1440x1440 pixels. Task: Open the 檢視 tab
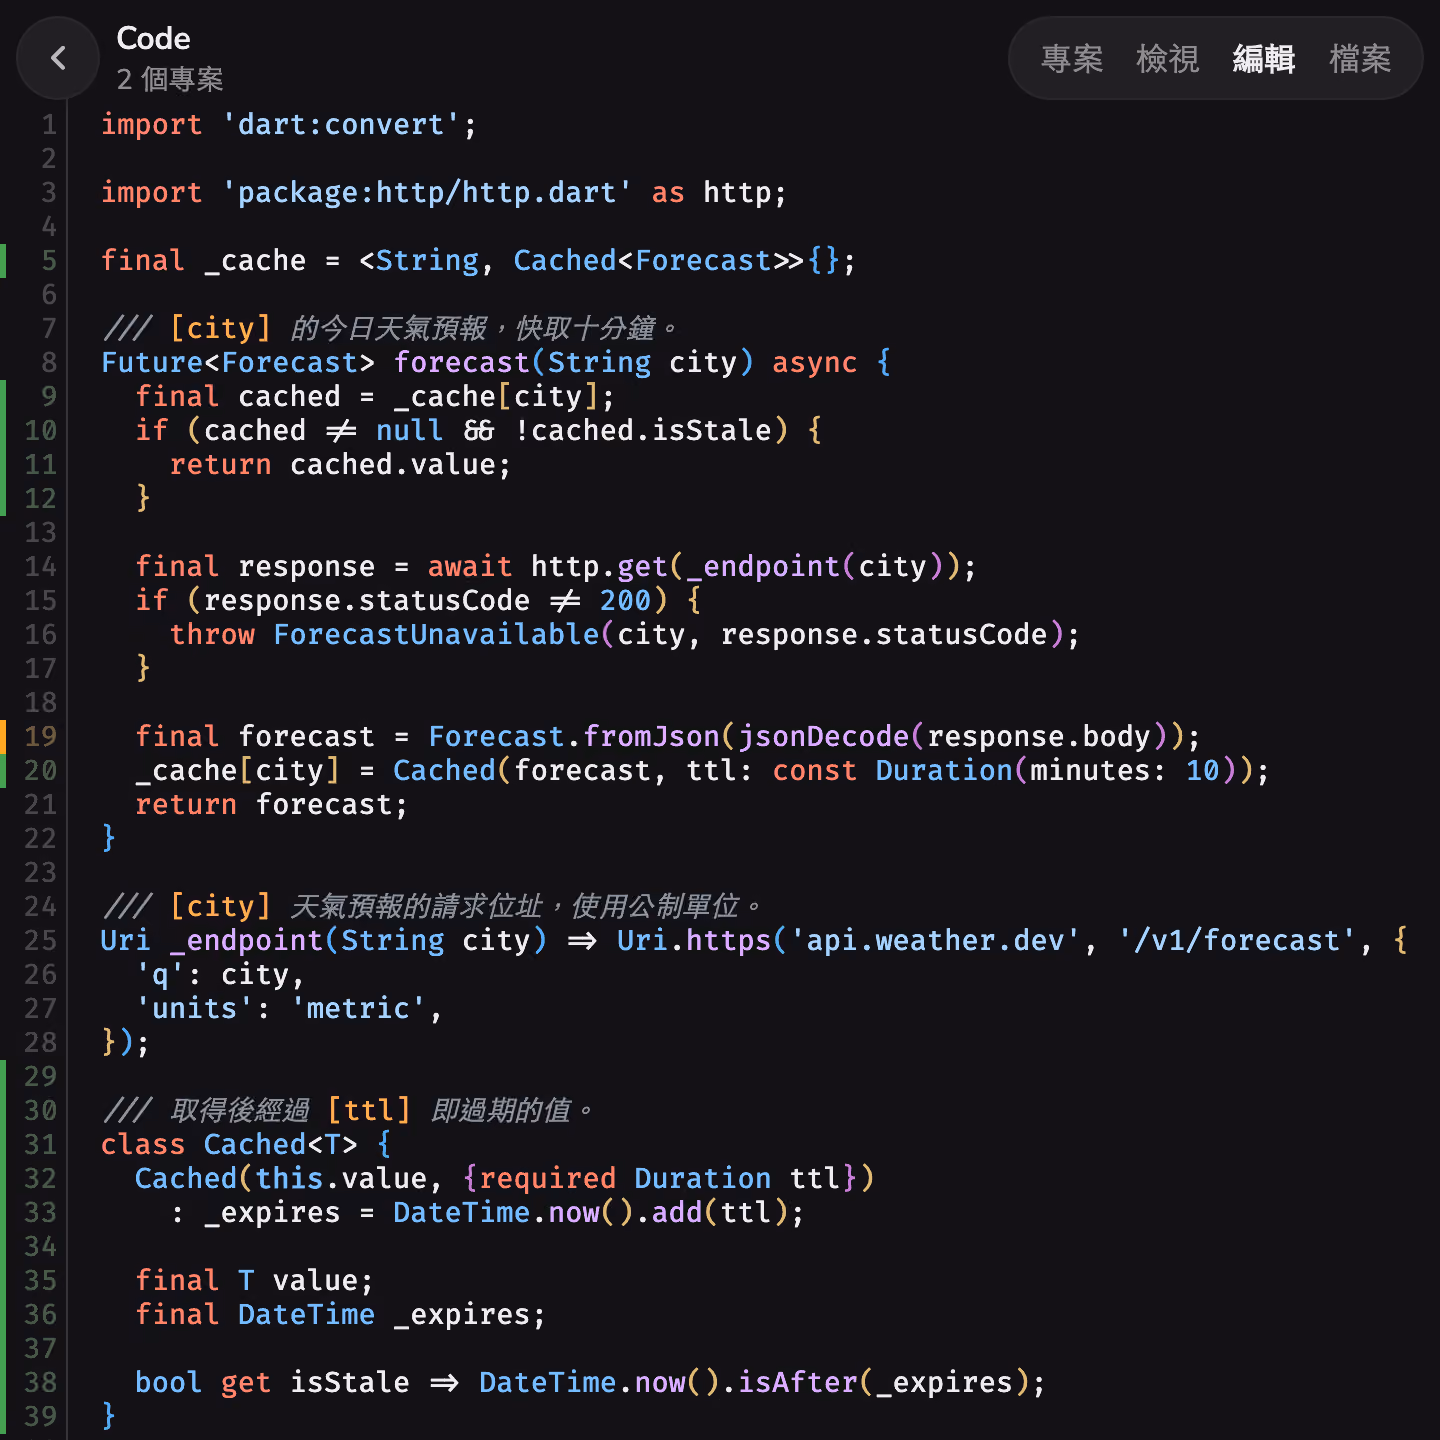[x=1168, y=59]
